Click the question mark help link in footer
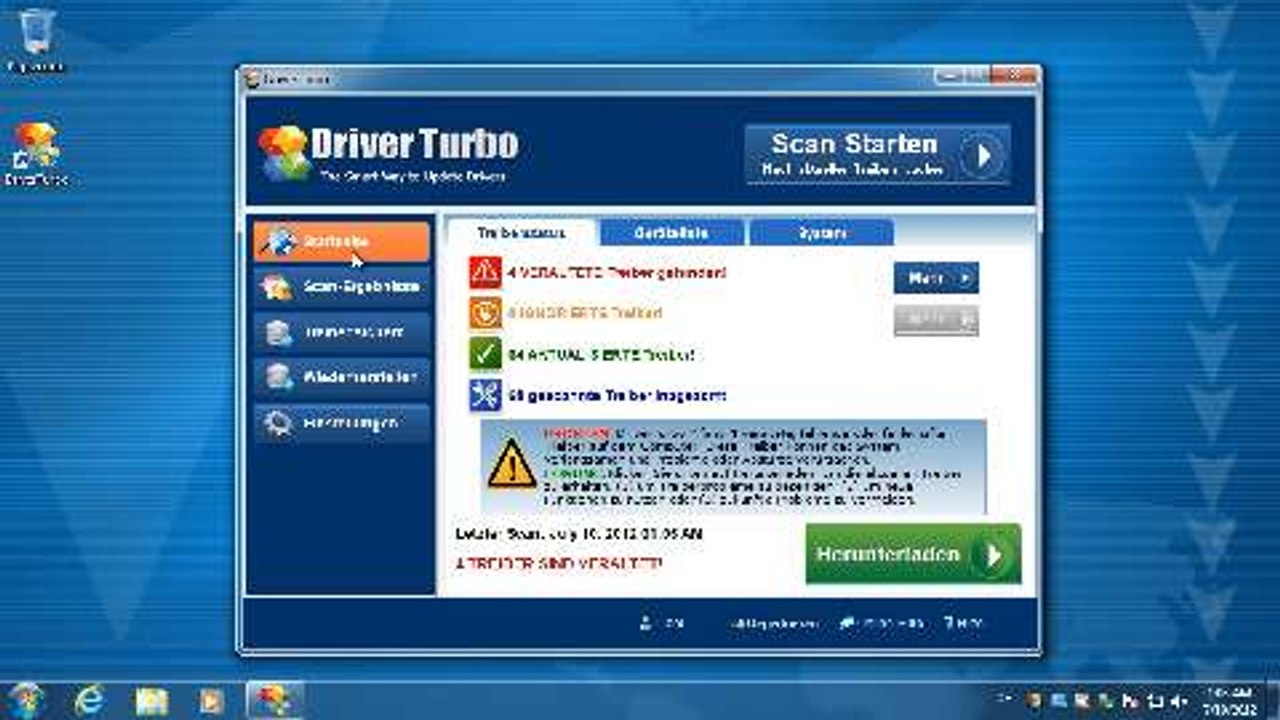This screenshot has width=1280, height=720. point(963,623)
